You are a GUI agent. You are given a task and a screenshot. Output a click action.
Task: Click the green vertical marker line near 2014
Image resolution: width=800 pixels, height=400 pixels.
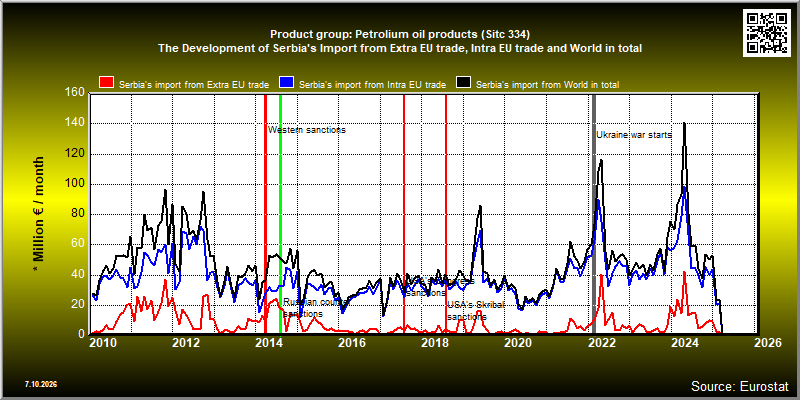click(281, 214)
